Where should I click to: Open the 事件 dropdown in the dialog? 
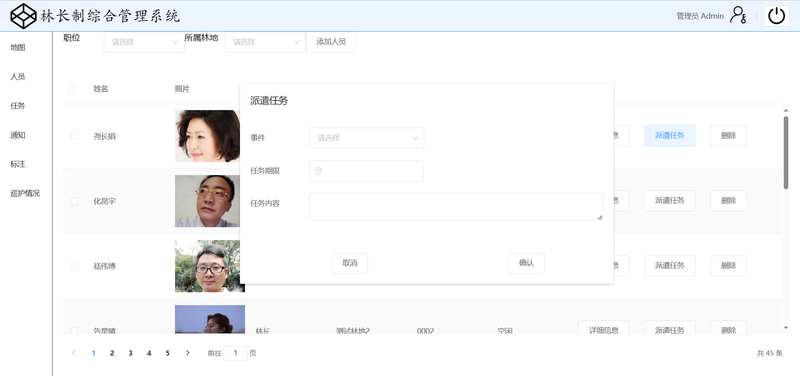coord(366,138)
